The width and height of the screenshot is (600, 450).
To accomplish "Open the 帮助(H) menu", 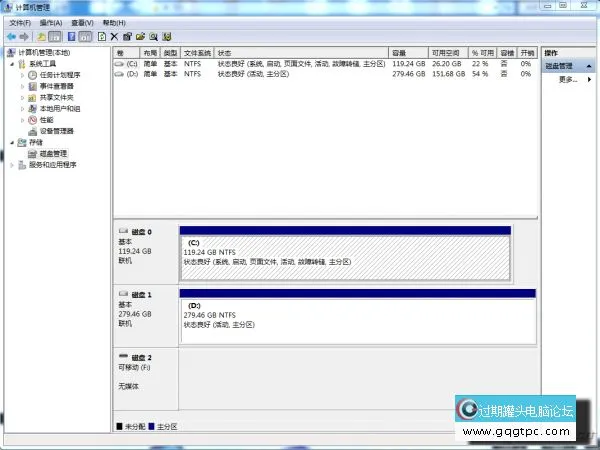I will pos(114,23).
